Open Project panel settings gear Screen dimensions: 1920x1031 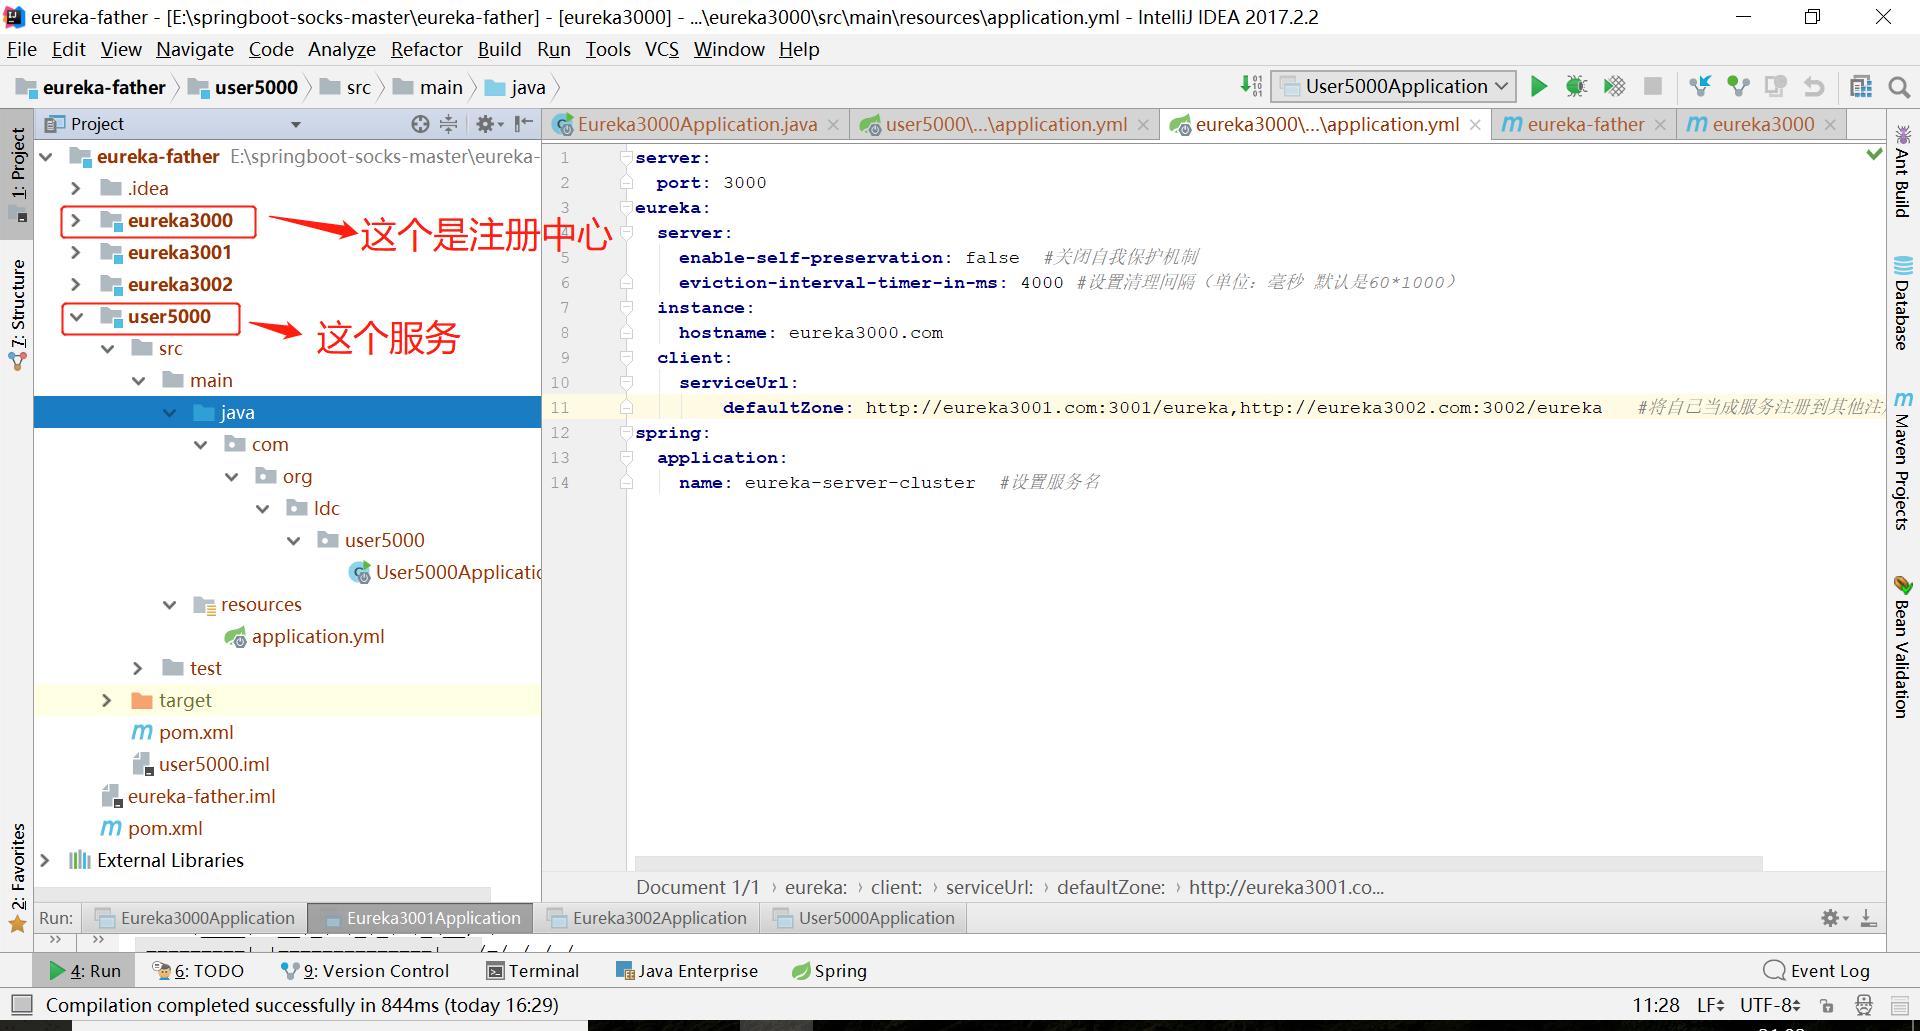click(x=488, y=124)
